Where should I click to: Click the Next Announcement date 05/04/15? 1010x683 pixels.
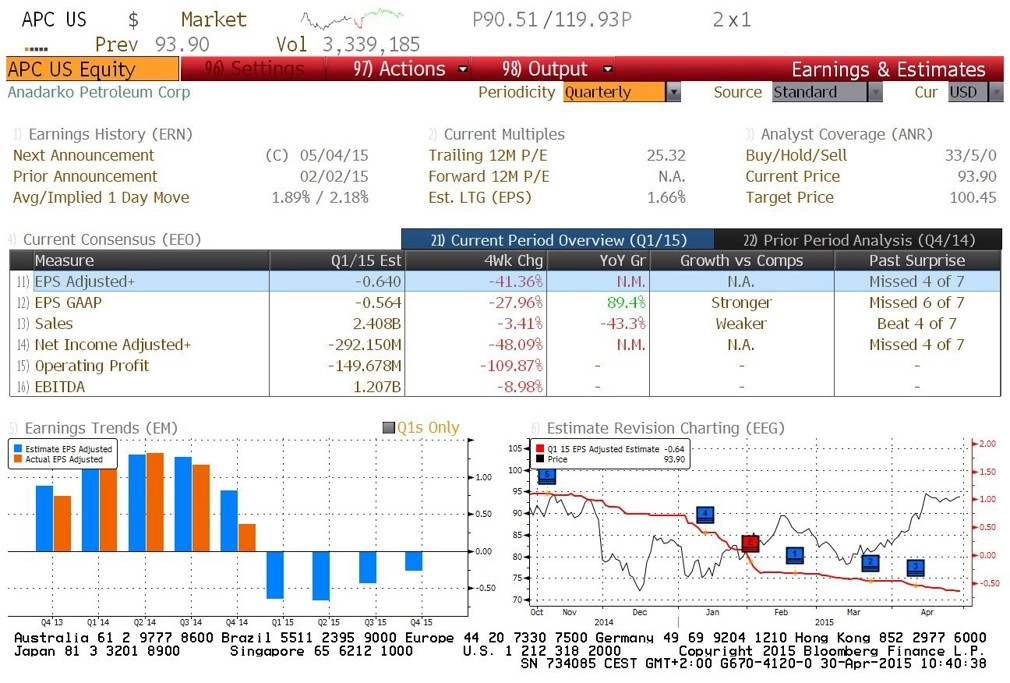click(x=334, y=155)
